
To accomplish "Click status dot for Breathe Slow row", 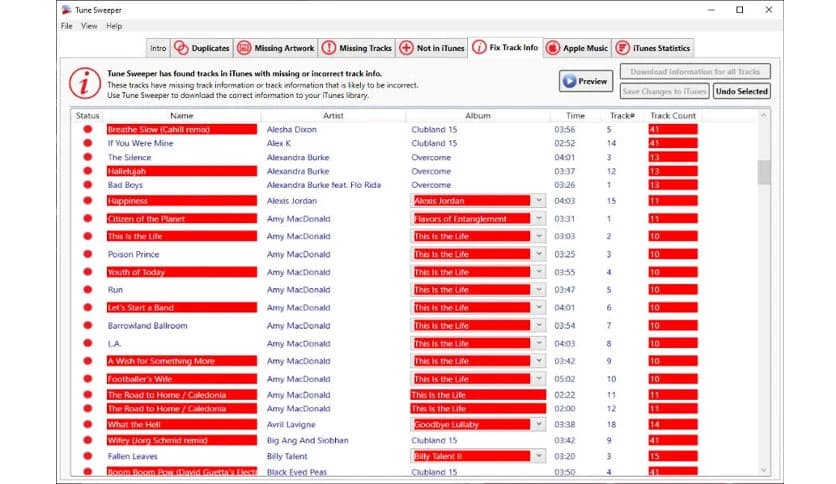I will pos(88,129).
